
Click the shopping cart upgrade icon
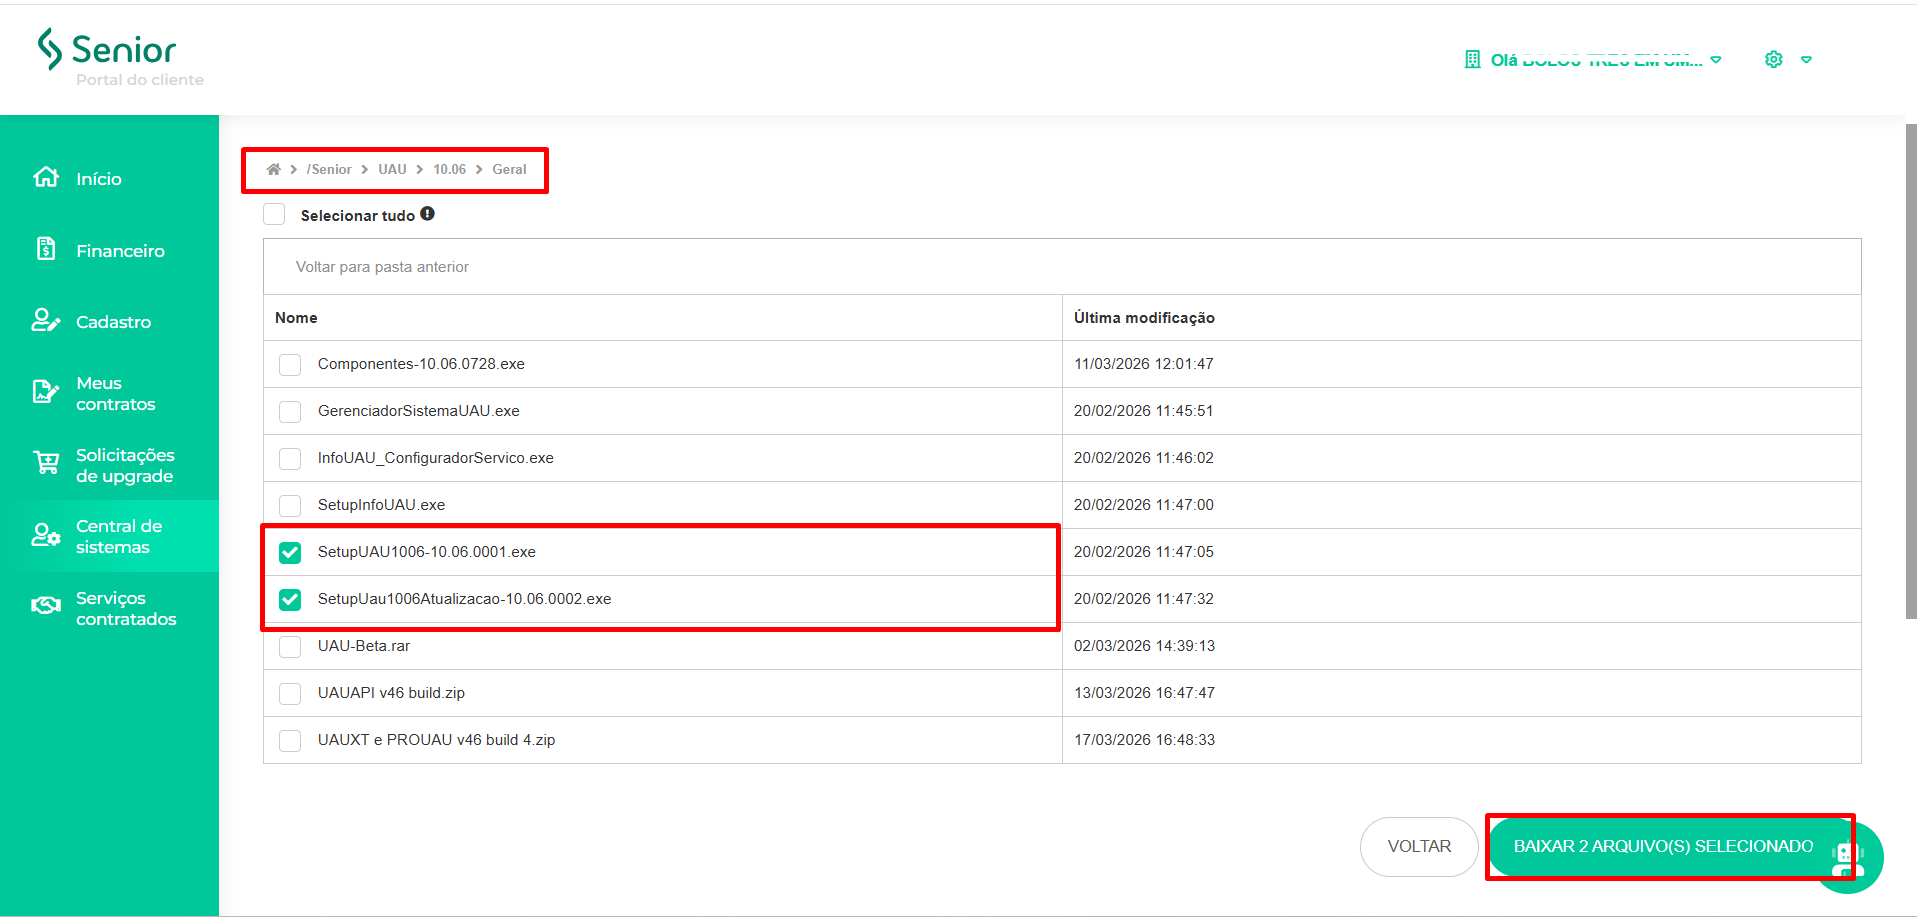[x=46, y=464]
